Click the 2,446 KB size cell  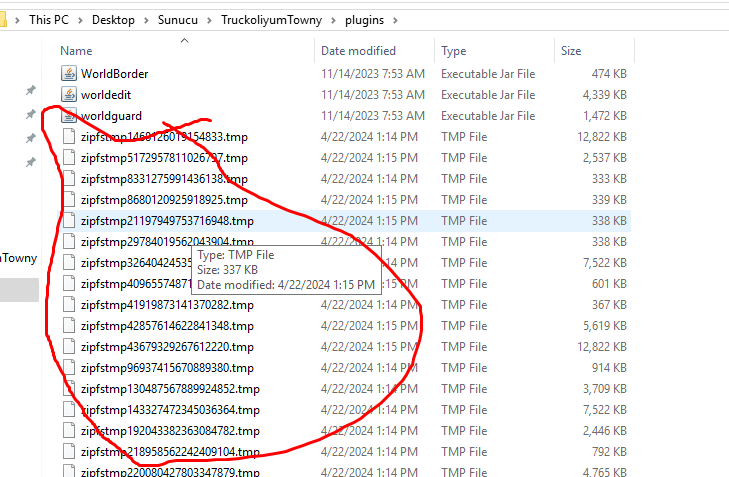605,431
